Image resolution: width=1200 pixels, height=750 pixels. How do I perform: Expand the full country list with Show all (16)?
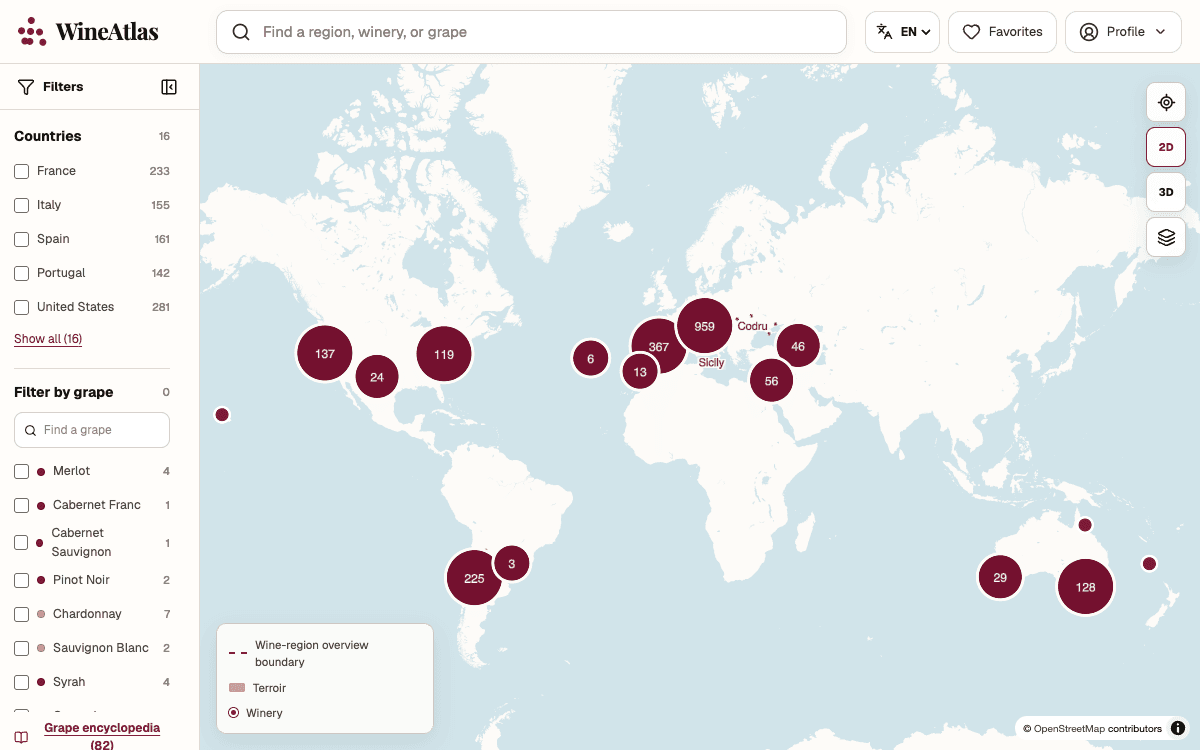48,339
